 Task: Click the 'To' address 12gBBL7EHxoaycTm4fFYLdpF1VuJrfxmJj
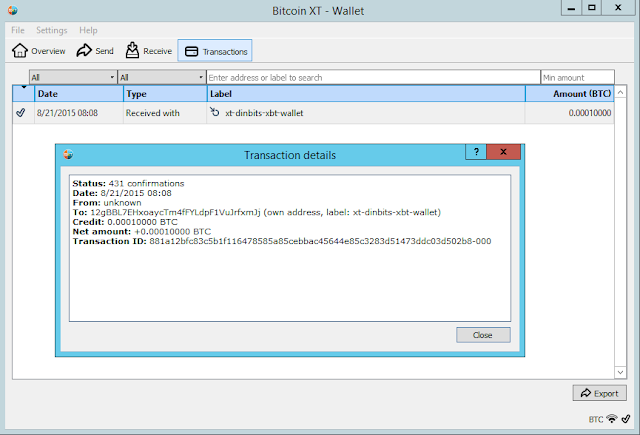pyautogui.click(x=175, y=212)
